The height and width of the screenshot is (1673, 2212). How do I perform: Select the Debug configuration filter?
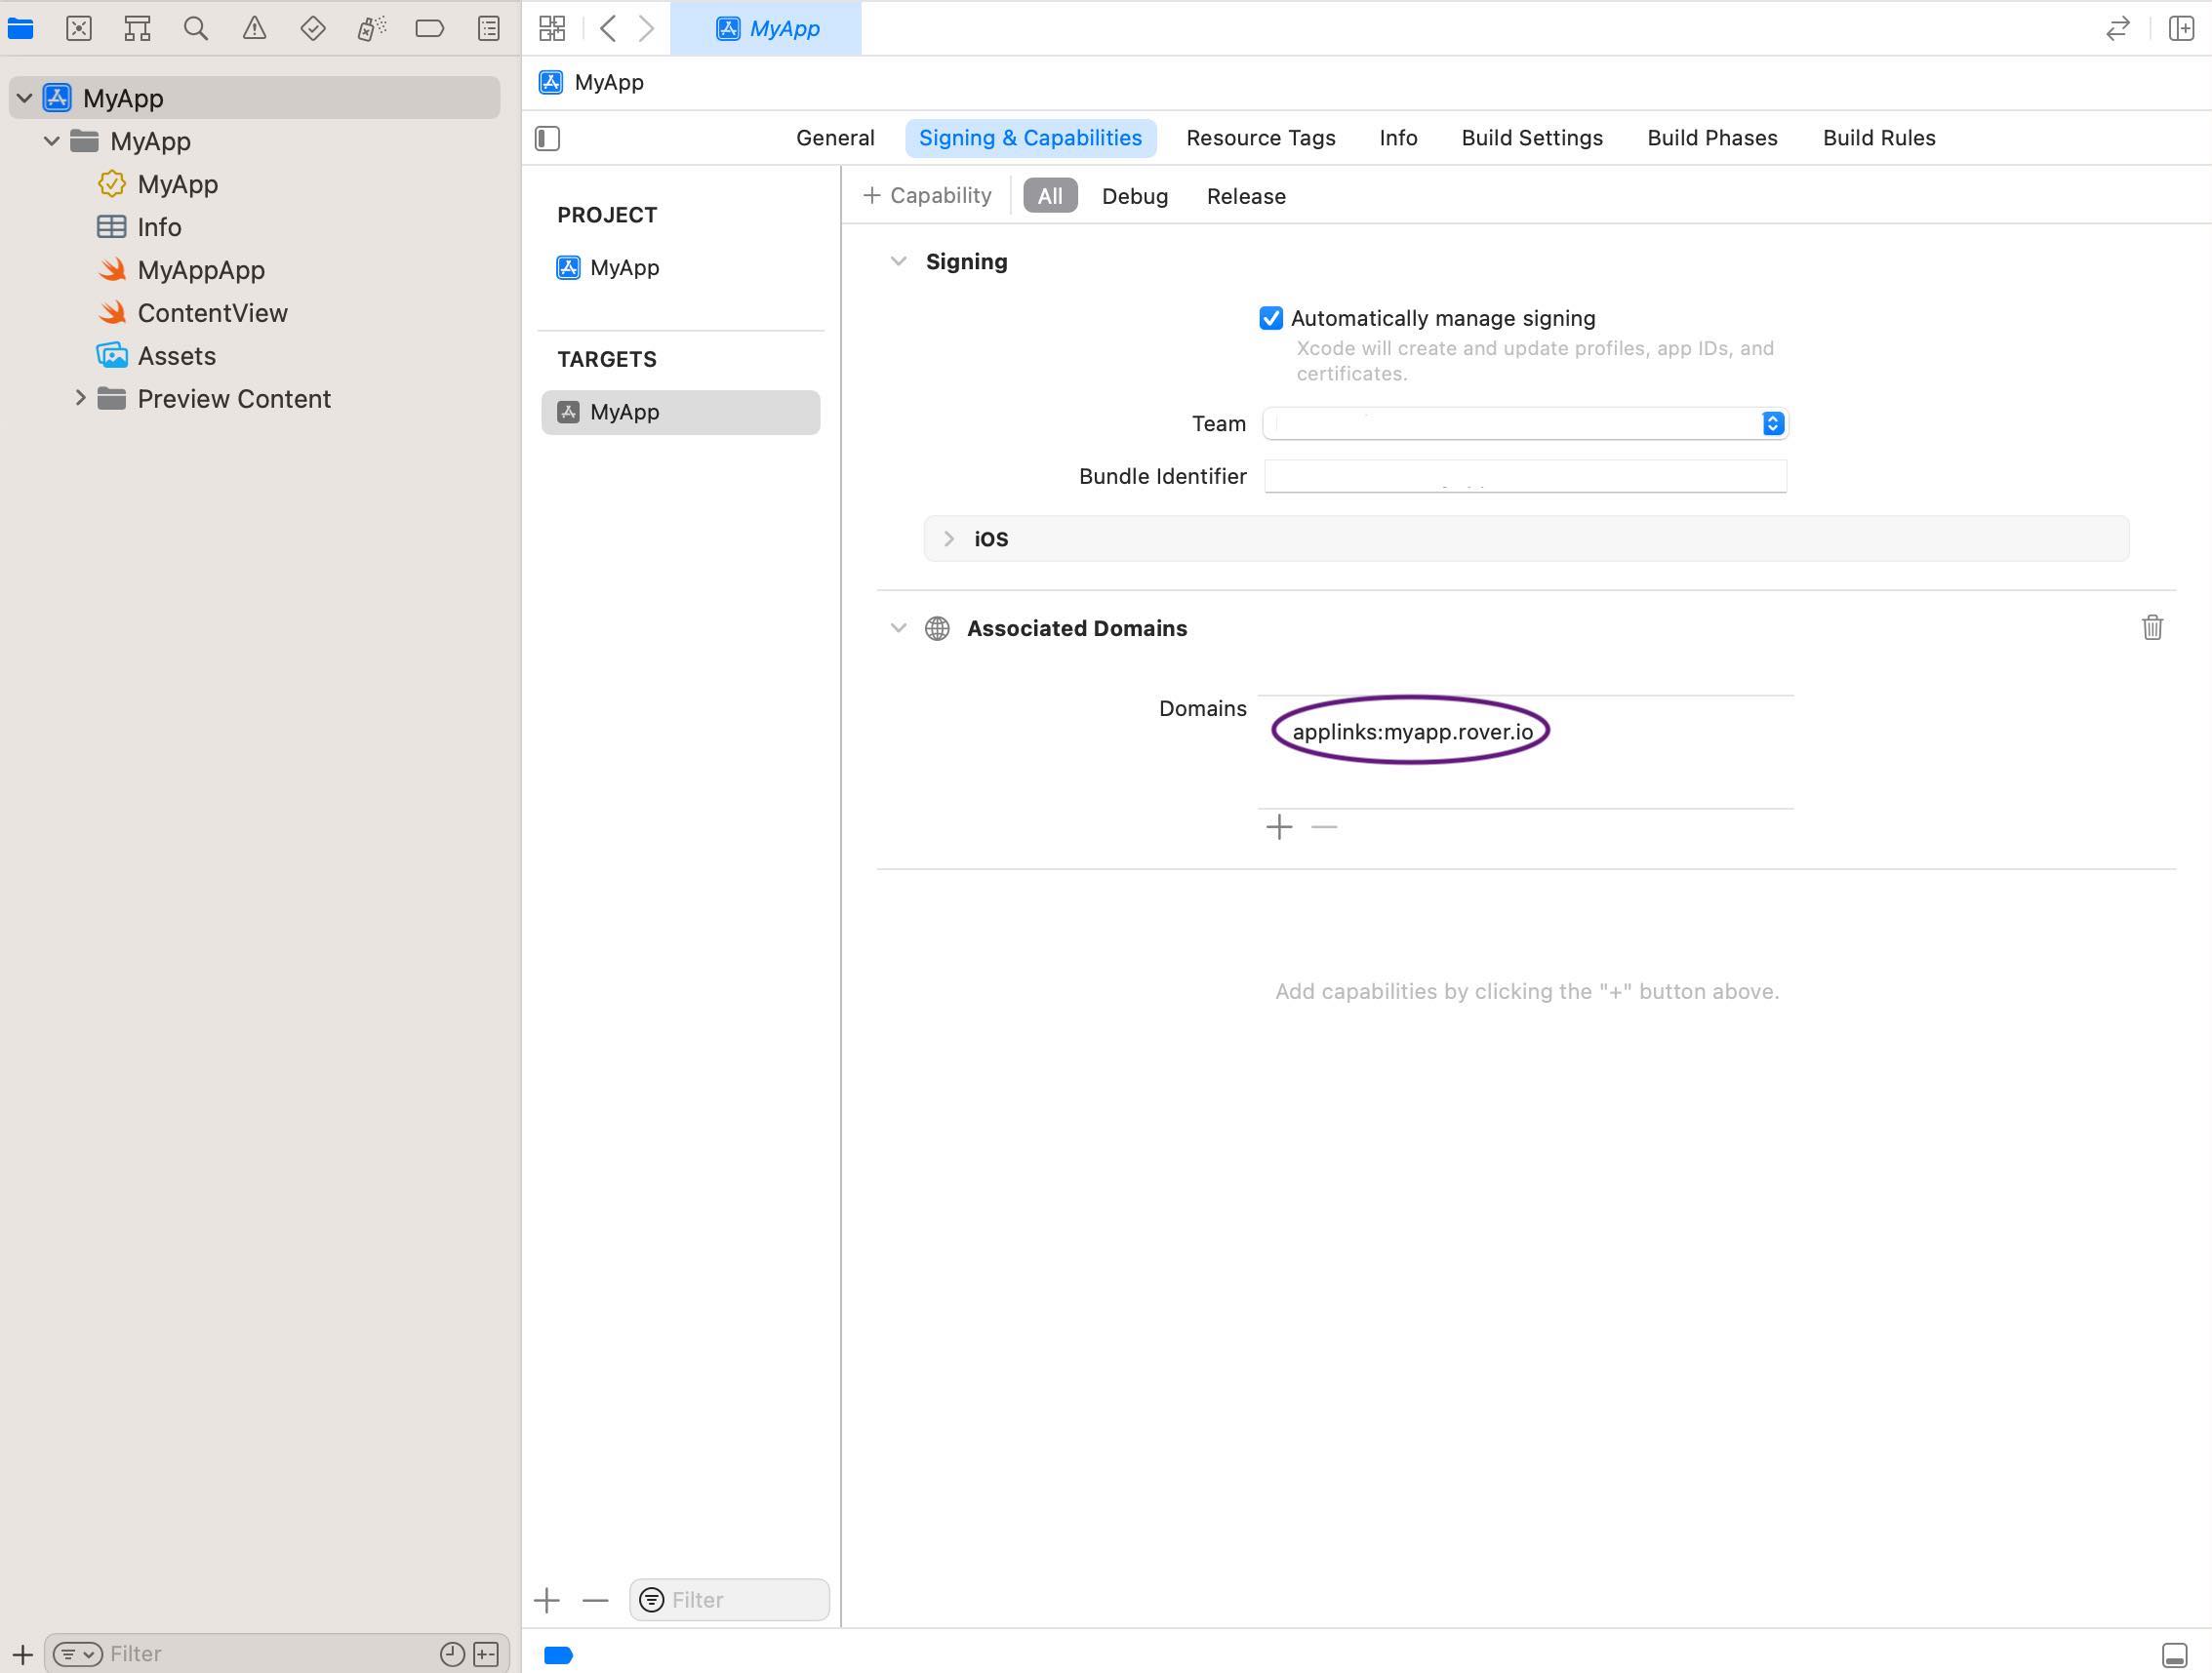point(1134,196)
